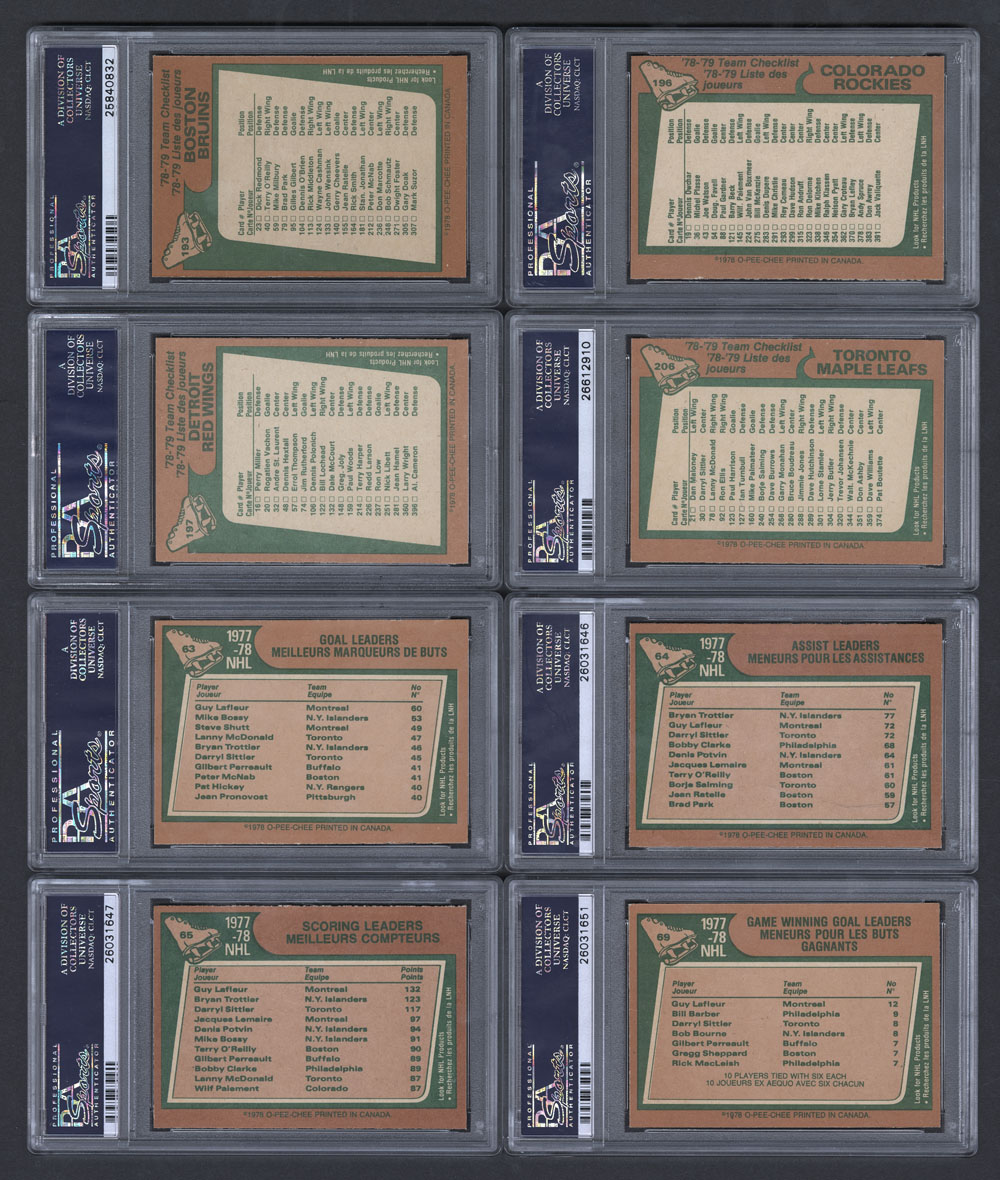Click Rick MacLeish row on Game Winning Goal card

[x=785, y=1063]
